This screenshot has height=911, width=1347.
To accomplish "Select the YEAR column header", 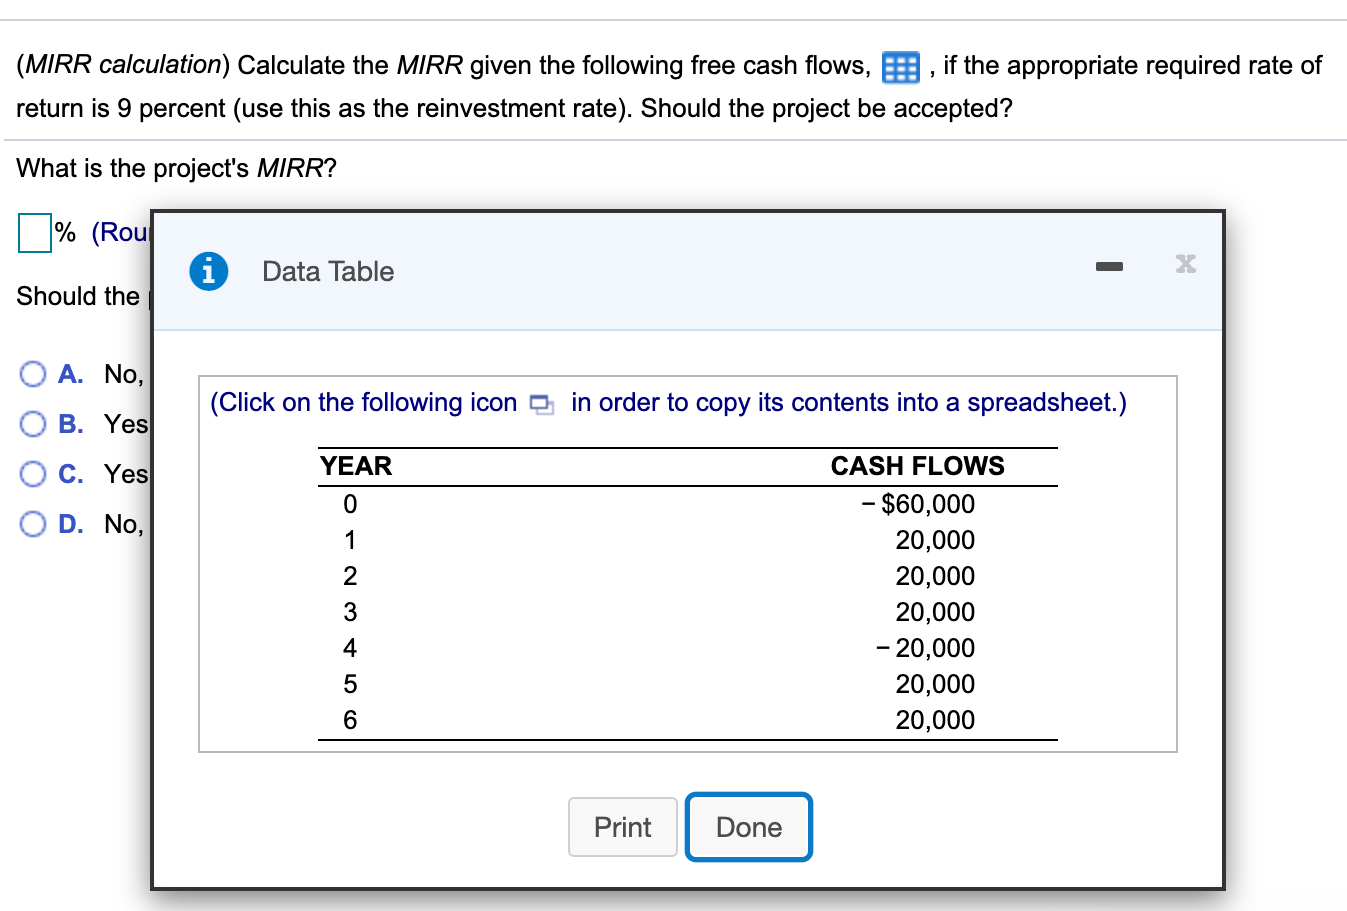I will (x=354, y=465).
